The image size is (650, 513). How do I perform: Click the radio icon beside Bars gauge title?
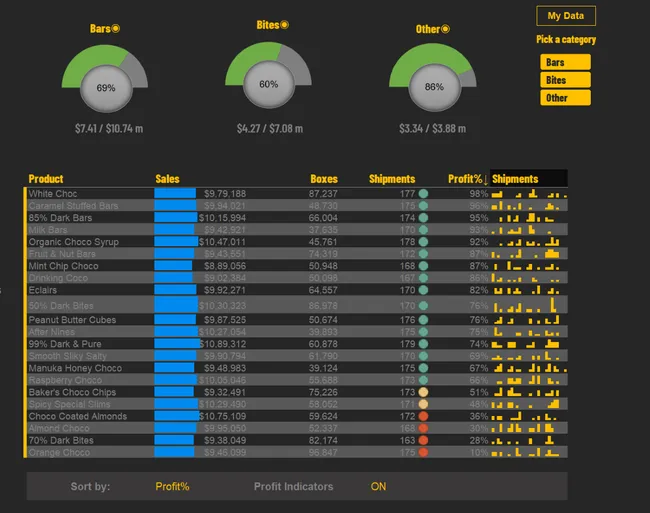coord(116,29)
